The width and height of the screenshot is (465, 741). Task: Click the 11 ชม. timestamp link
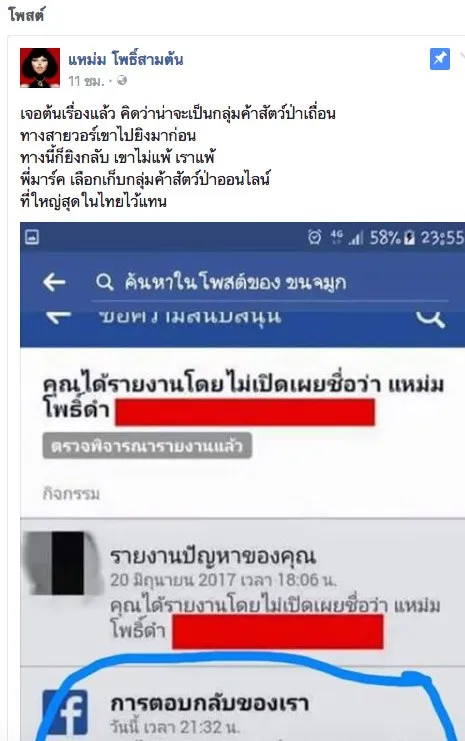(x=86, y=81)
